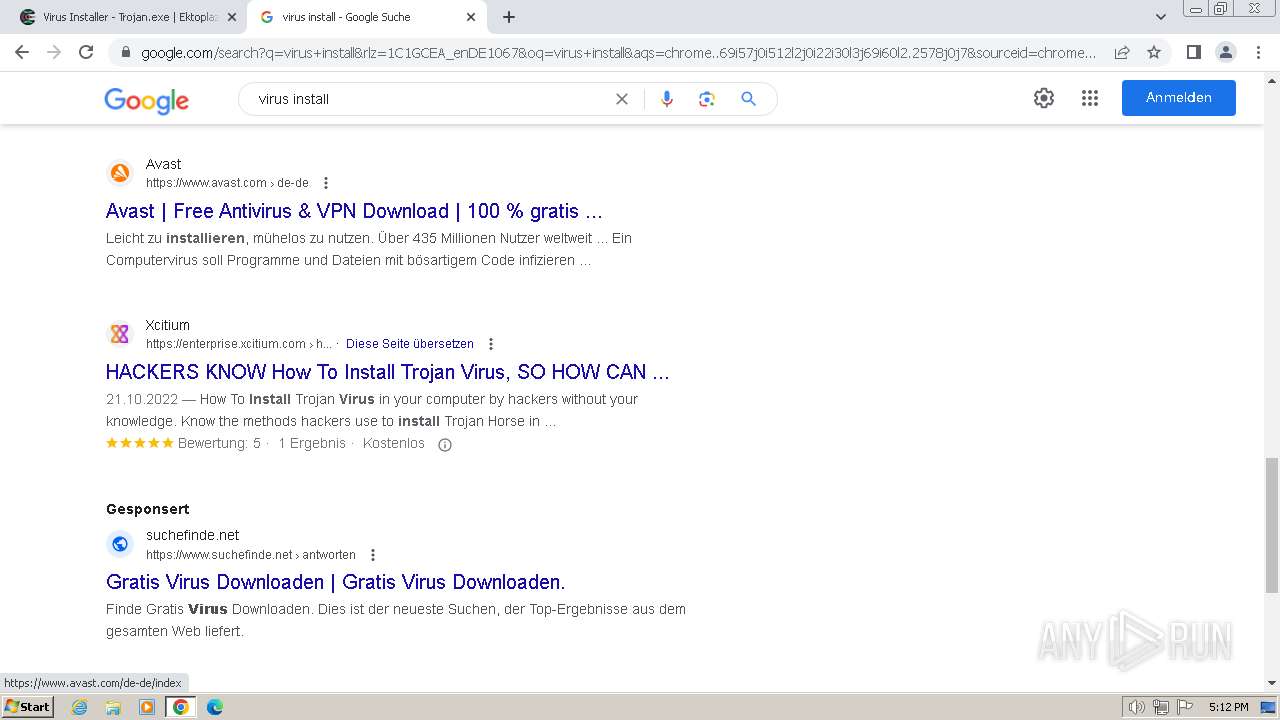1280x720 pixels.
Task: Click https://www.avast.com › de-de URL text
Action: pyautogui.click(x=227, y=183)
